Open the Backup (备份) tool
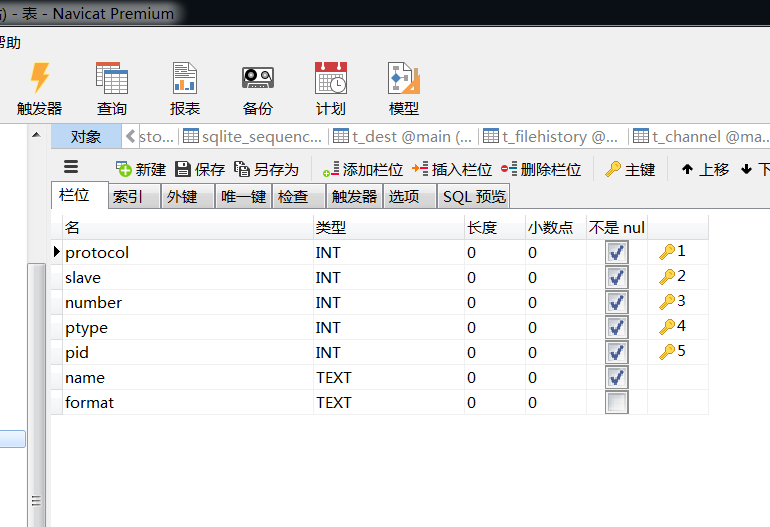770x527 pixels. [x=257, y=88]
